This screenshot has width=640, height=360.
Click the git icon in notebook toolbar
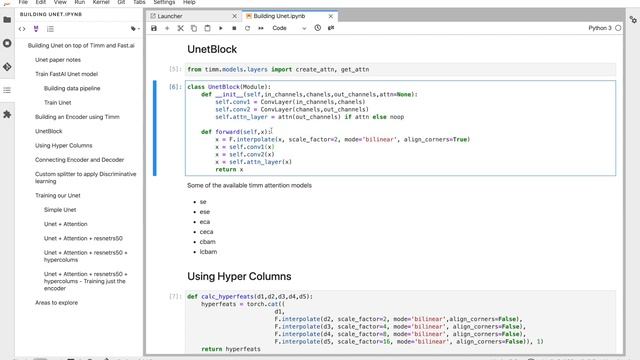click(331, 28)
